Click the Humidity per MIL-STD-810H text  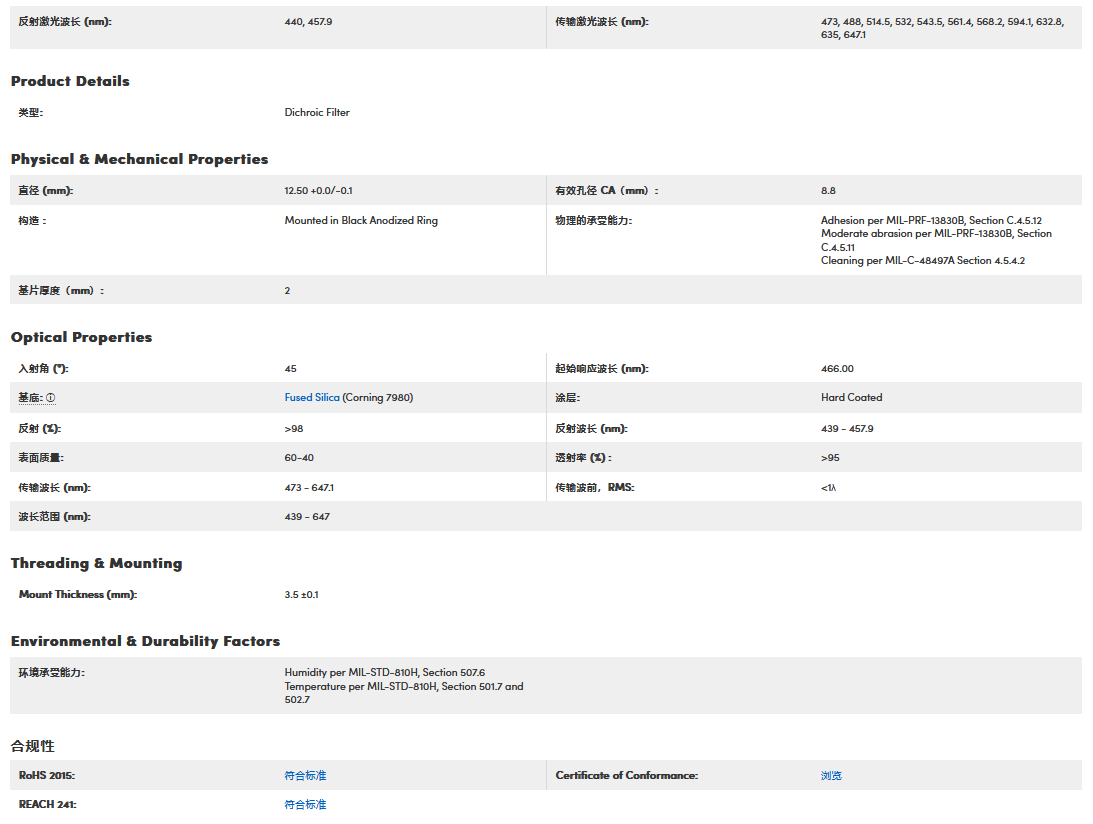pyautogui.click(x=384, y=673)
